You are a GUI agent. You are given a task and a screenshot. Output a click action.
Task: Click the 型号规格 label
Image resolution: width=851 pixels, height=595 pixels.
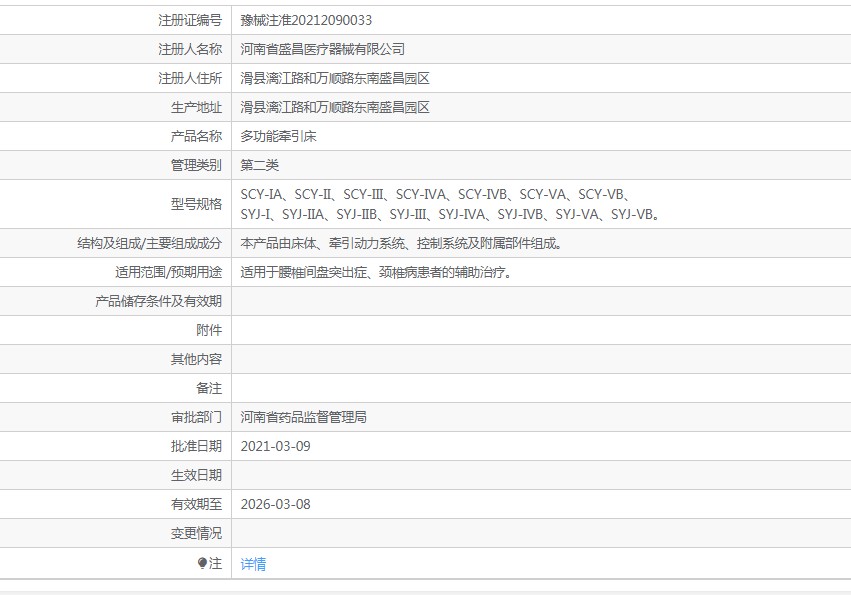tap(196, 204)
